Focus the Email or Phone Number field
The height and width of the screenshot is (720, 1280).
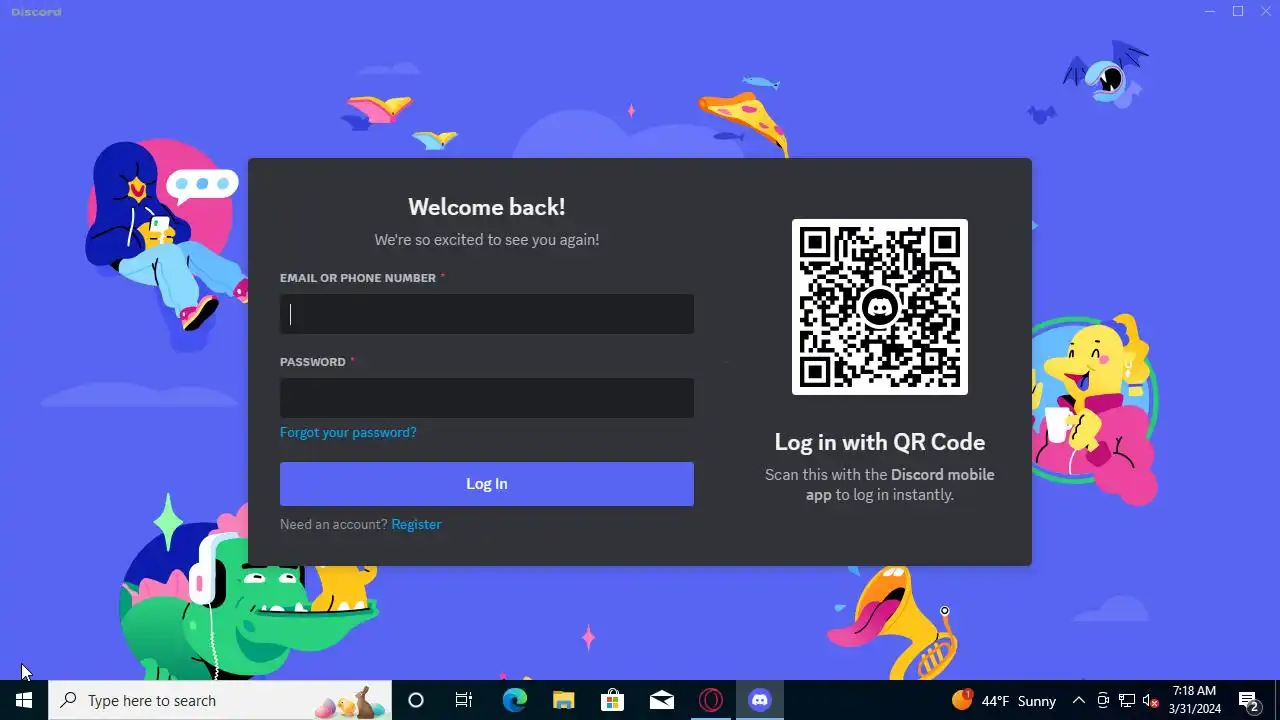click(x=487, y=314)
